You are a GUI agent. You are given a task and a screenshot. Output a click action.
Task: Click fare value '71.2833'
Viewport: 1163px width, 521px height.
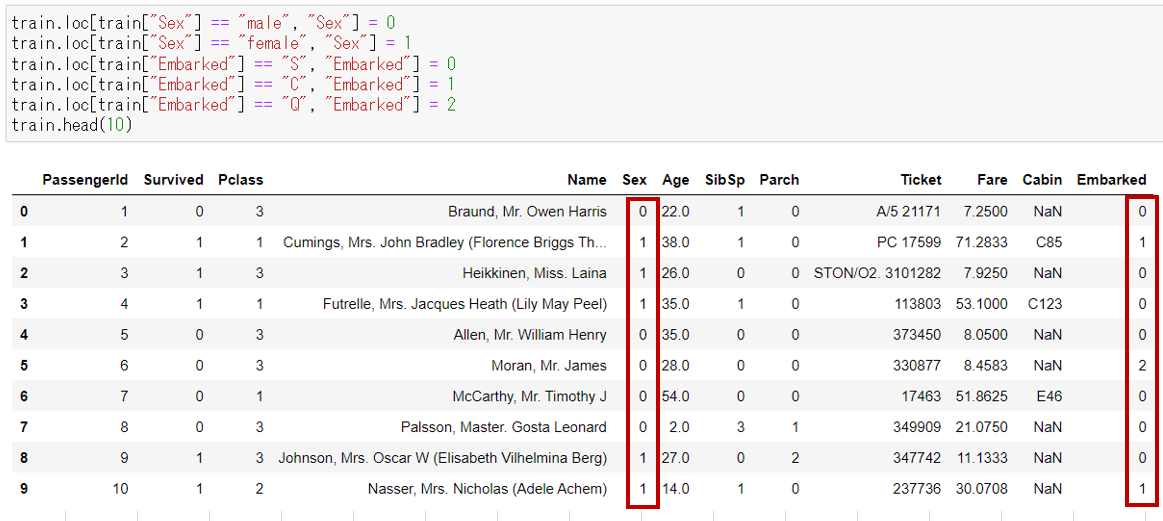point(982,242)
